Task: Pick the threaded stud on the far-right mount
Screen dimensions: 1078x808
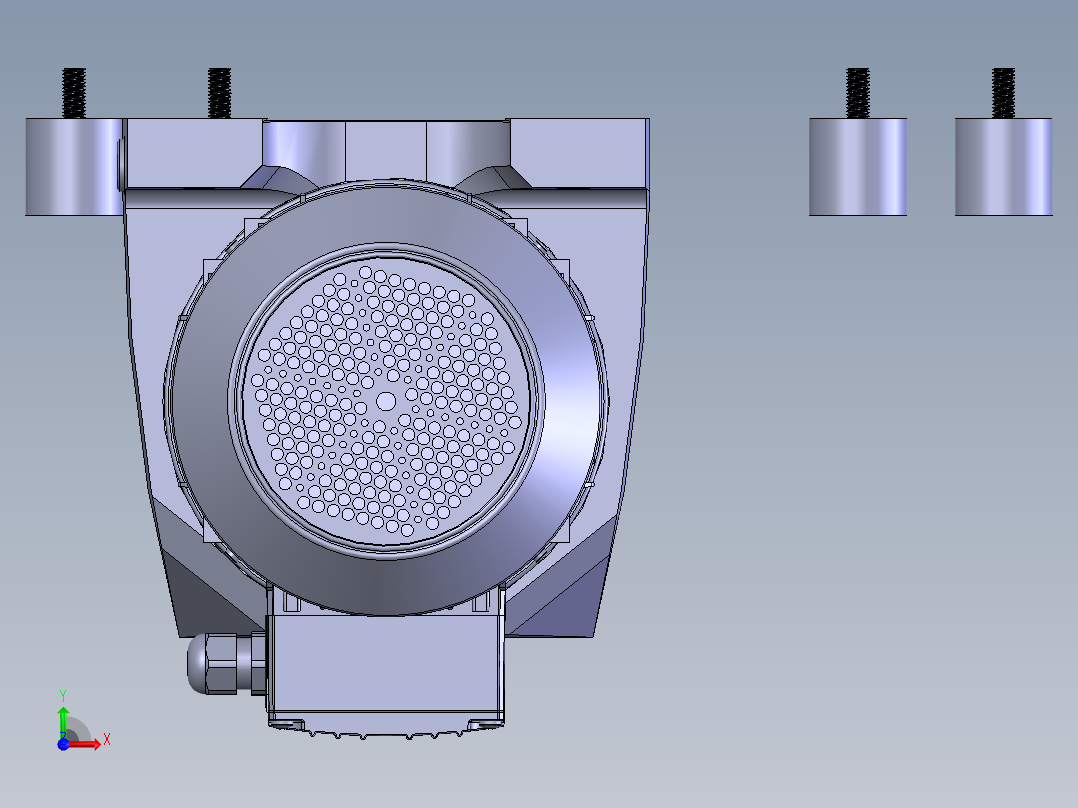Action: click(1003, 93)
